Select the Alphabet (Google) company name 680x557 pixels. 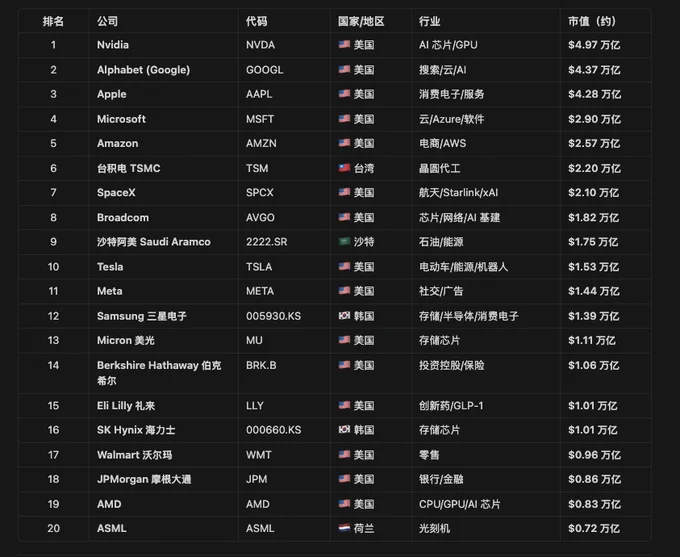(143, 70)
